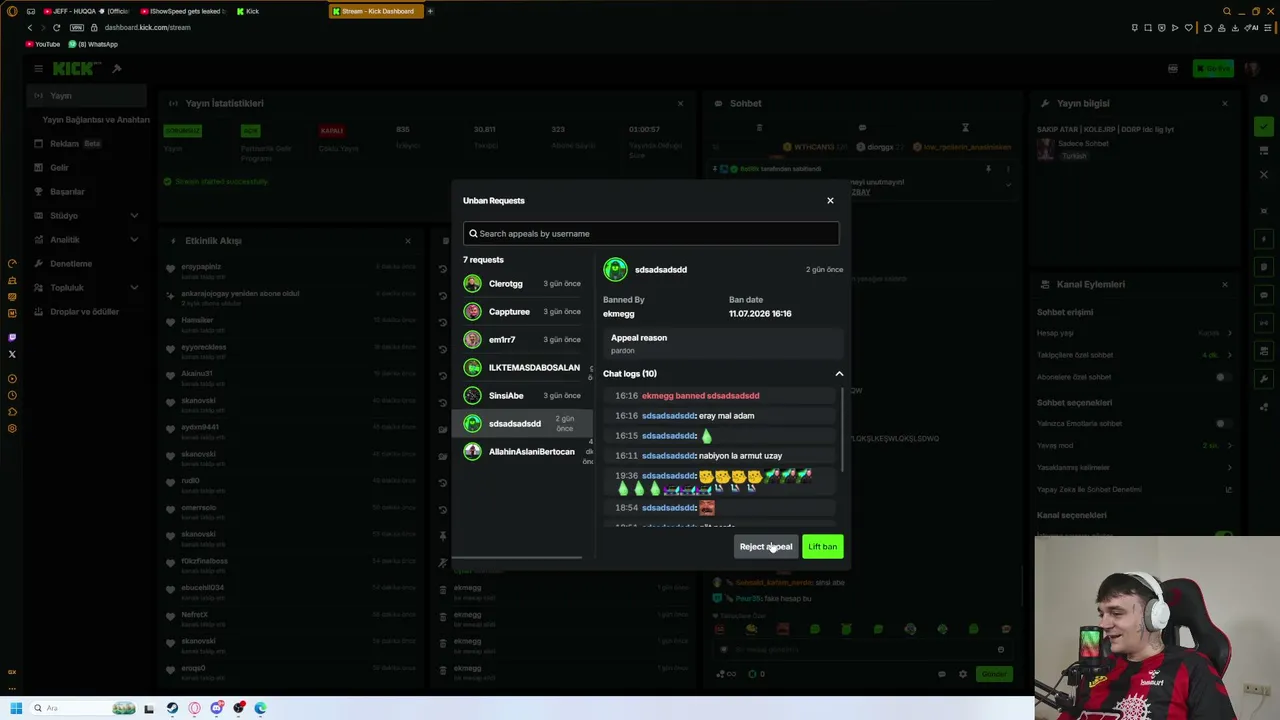1280x720 pixels.
Task: Open Windows Start menu
Action: pyautogui.click(x=16, y=708)
